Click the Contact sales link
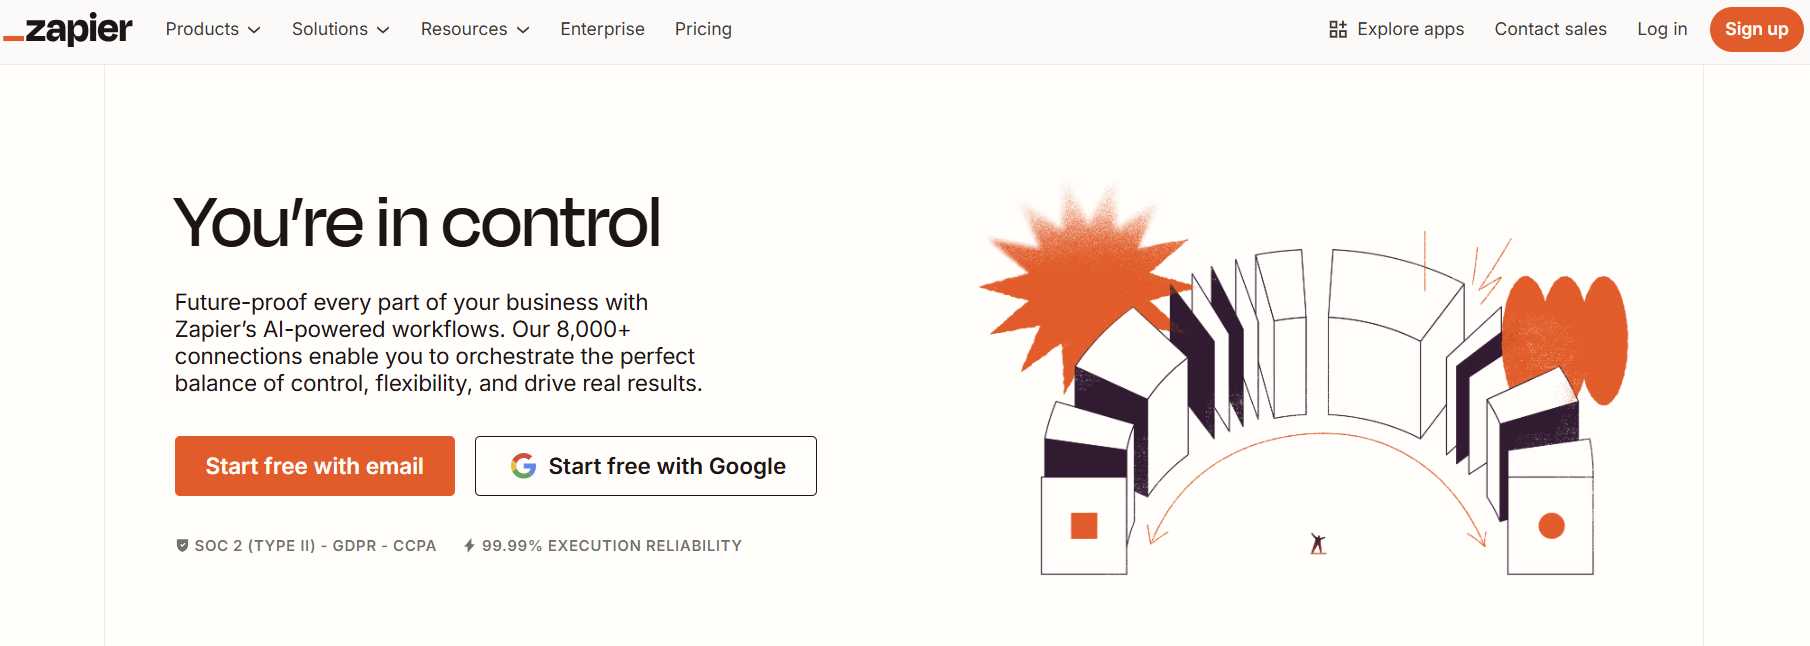The image size is (1810, 646). click(x=1550, y=29)
